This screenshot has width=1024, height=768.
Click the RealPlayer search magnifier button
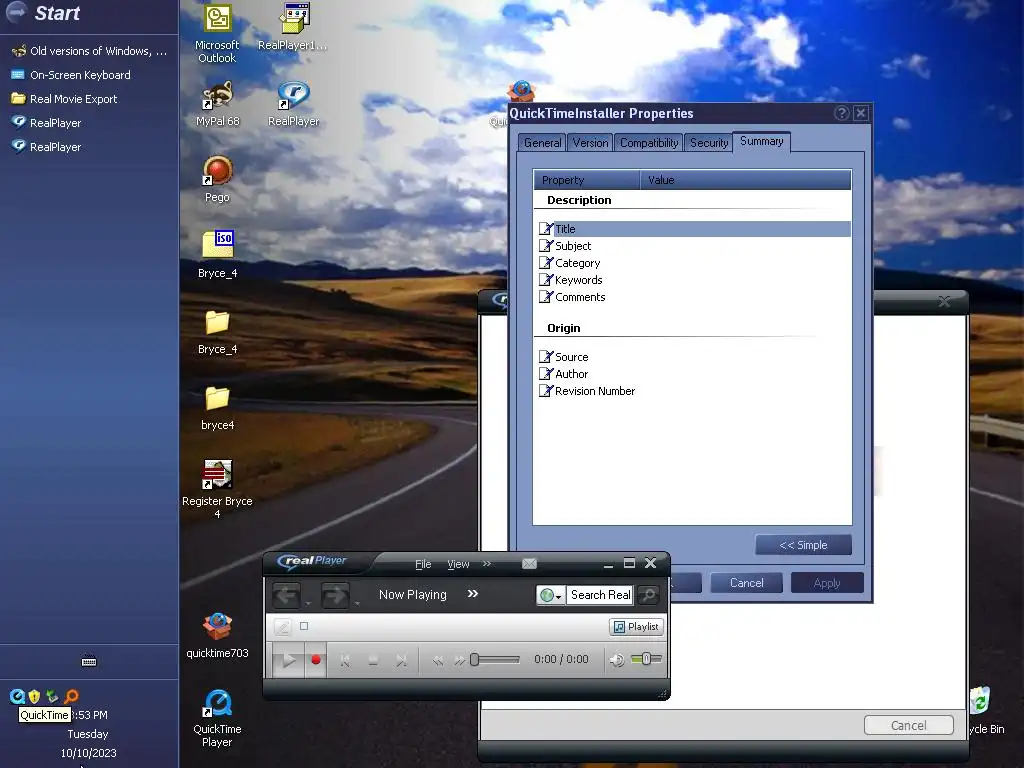[648, 595]
